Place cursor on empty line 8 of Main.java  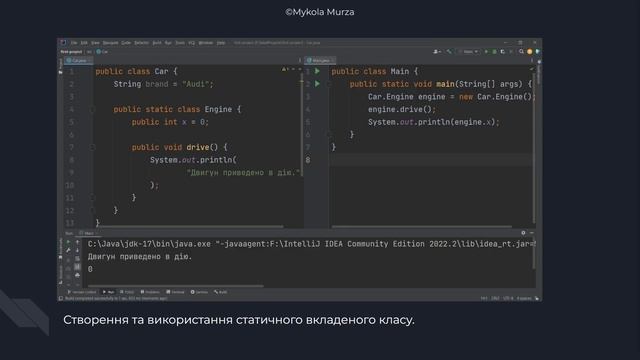coord(431,160)
